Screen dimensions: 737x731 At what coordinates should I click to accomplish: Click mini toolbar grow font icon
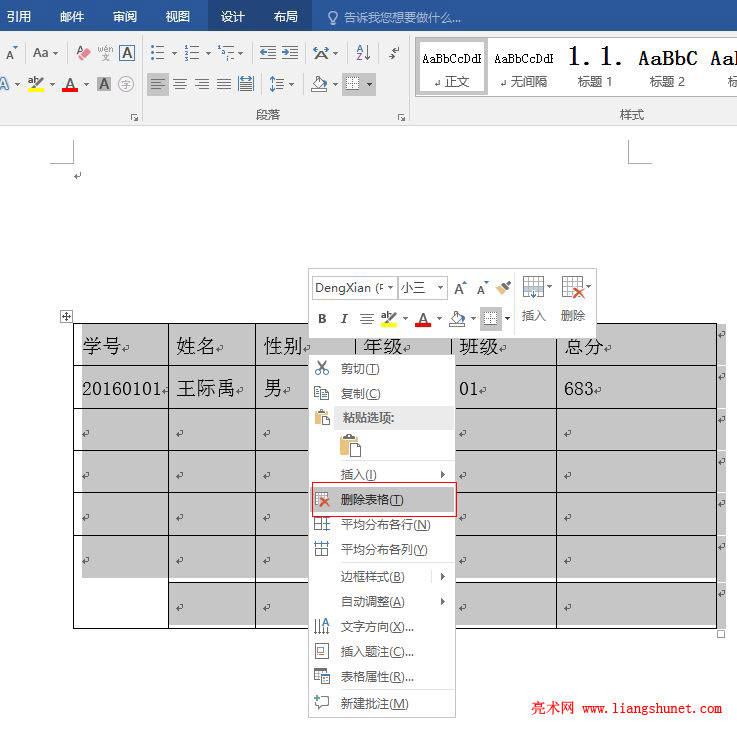[x=460, y=288]
